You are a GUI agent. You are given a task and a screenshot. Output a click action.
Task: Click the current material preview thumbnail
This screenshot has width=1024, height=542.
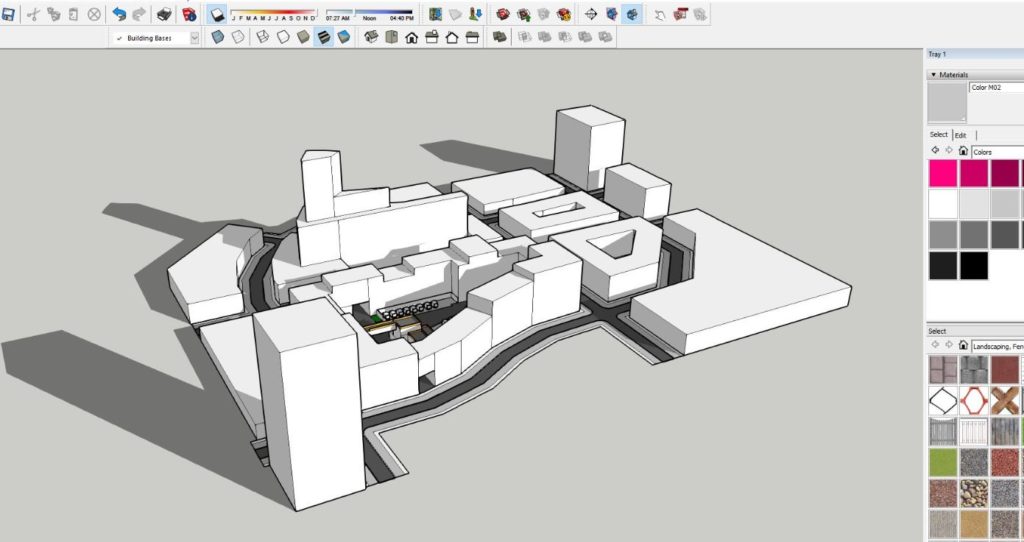click(x=947, y=103)
